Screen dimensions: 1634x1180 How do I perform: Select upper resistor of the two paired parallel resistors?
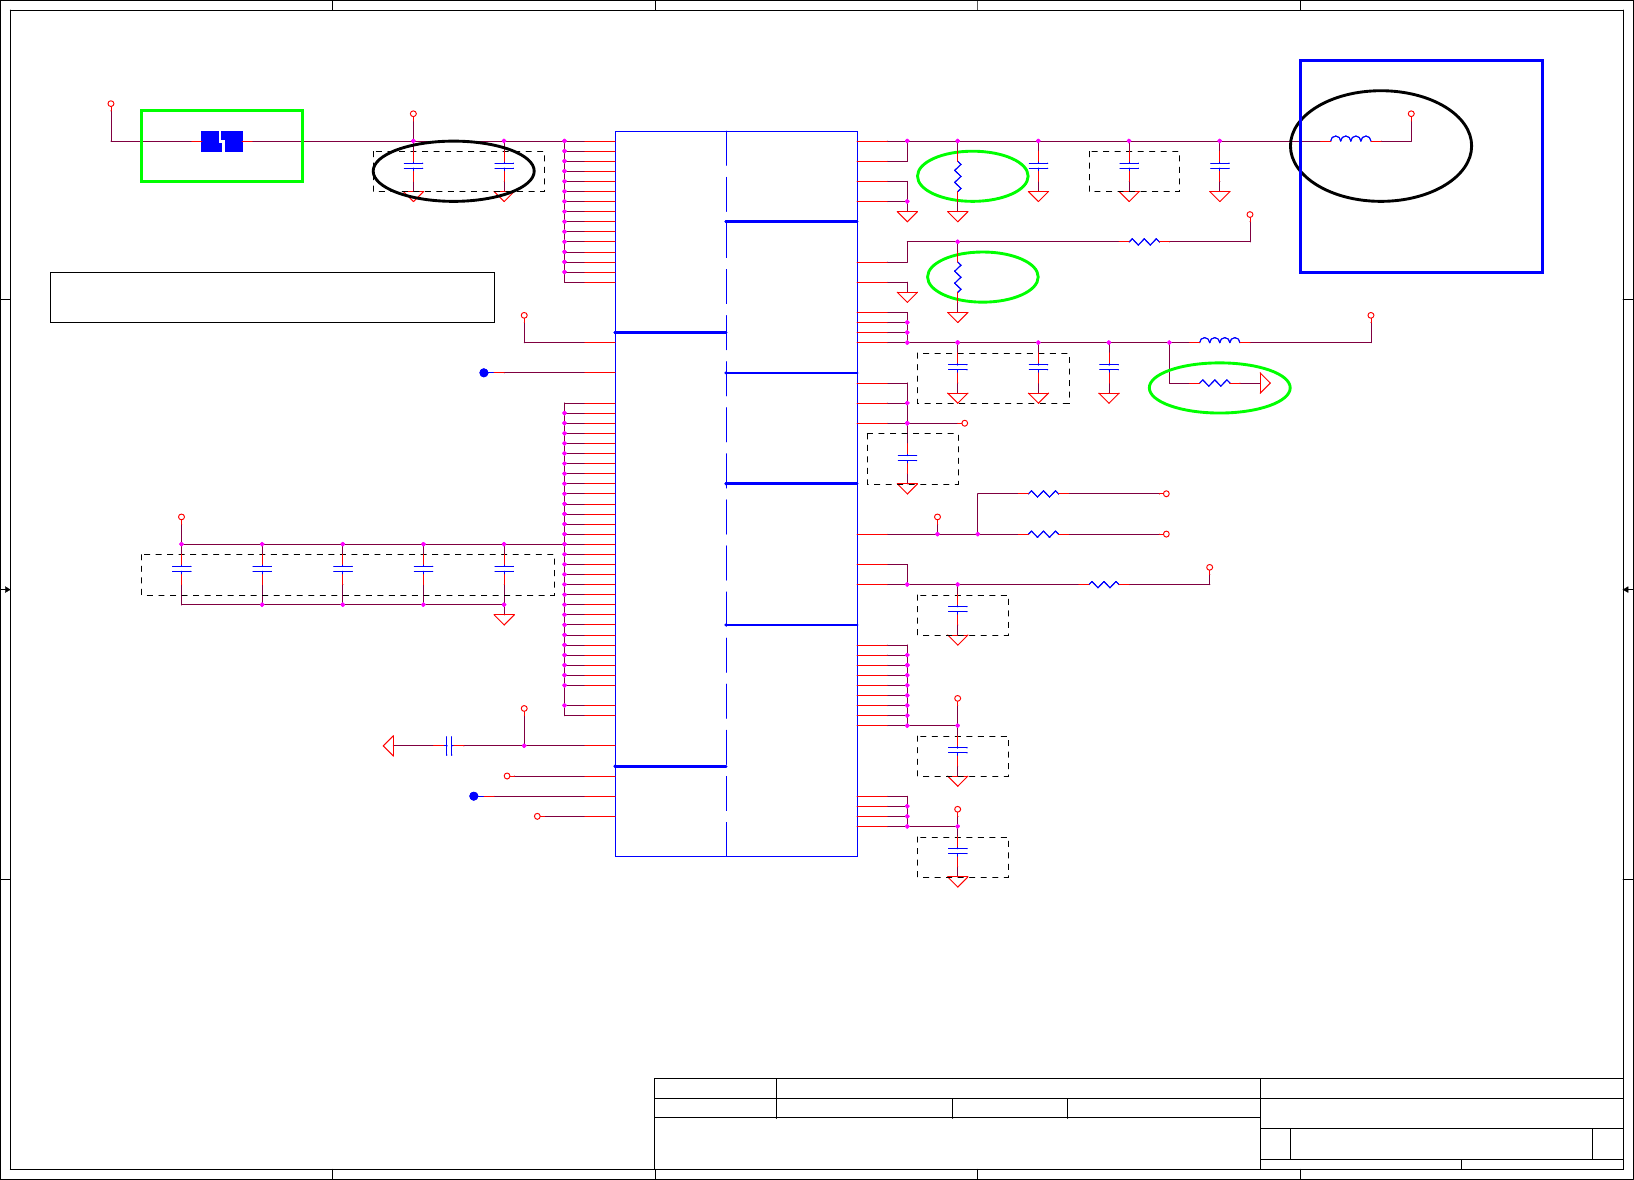click(1043, 493)
